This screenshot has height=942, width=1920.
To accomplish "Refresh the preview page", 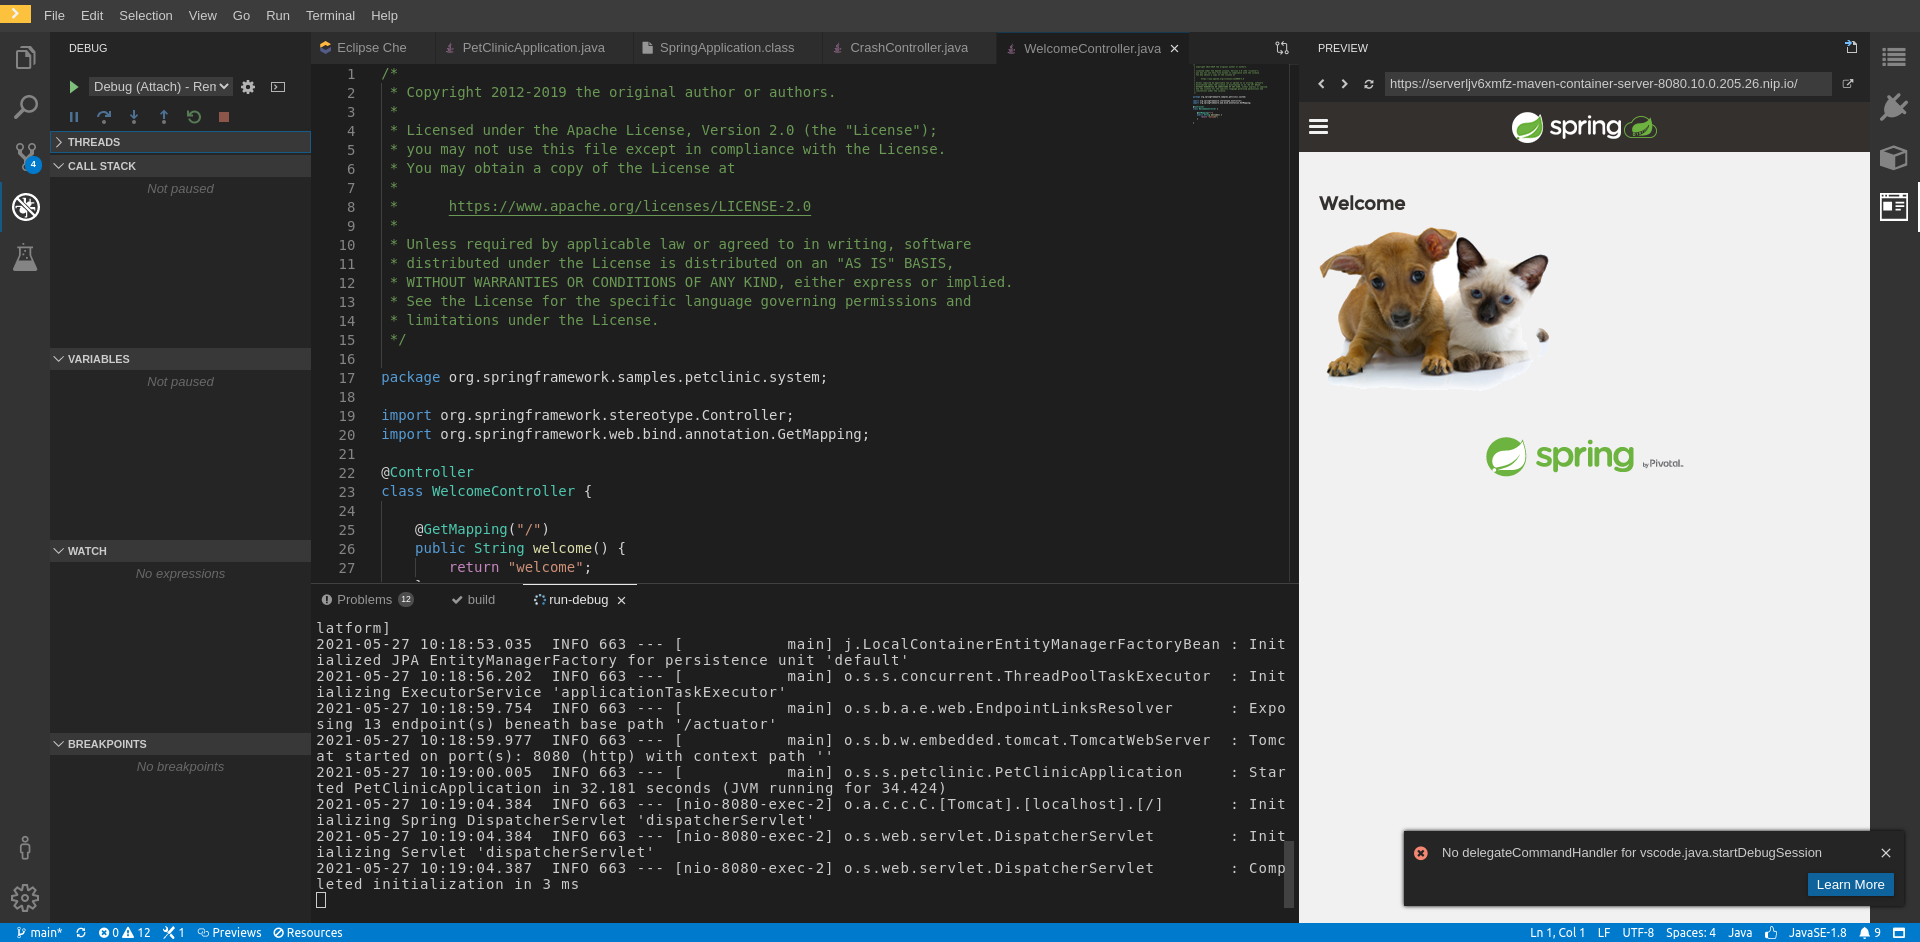I will (1369, 84).
